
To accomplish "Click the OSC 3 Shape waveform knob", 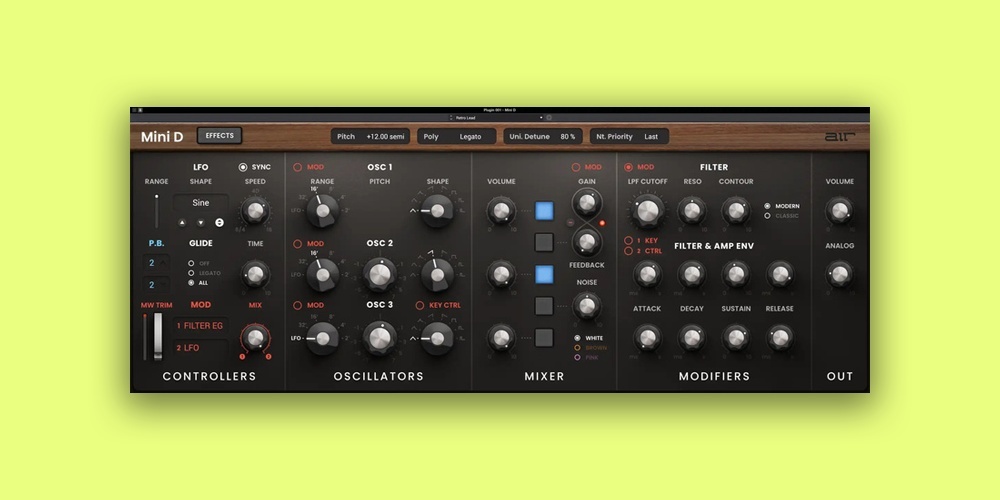I will (x=438, y=338).
